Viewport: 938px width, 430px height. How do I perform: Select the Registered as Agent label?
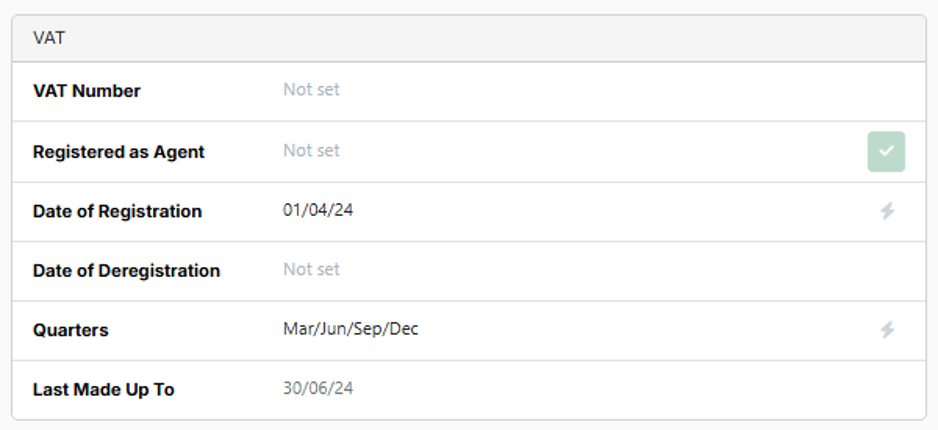click(x=118, y=152)
